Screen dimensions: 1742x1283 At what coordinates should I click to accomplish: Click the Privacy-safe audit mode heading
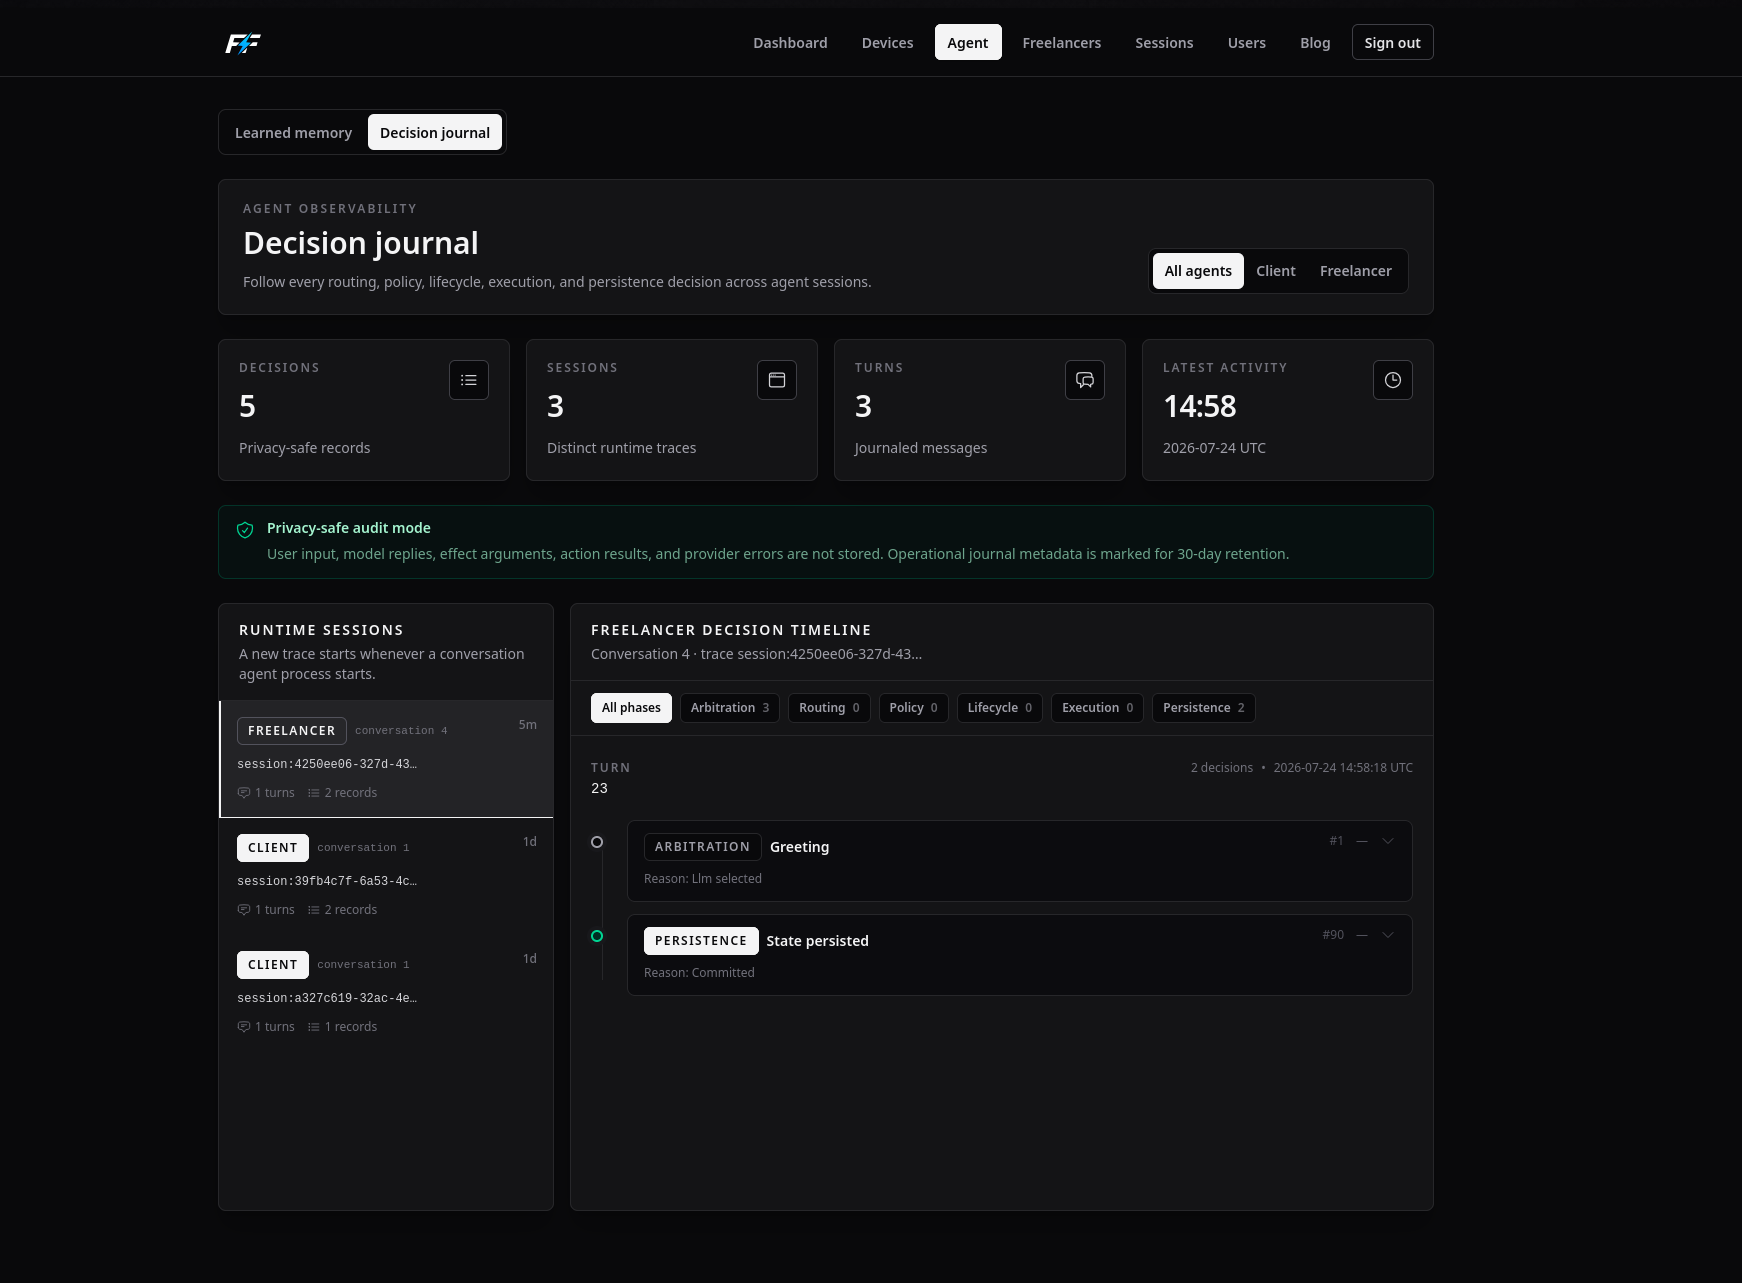point(349,528)
